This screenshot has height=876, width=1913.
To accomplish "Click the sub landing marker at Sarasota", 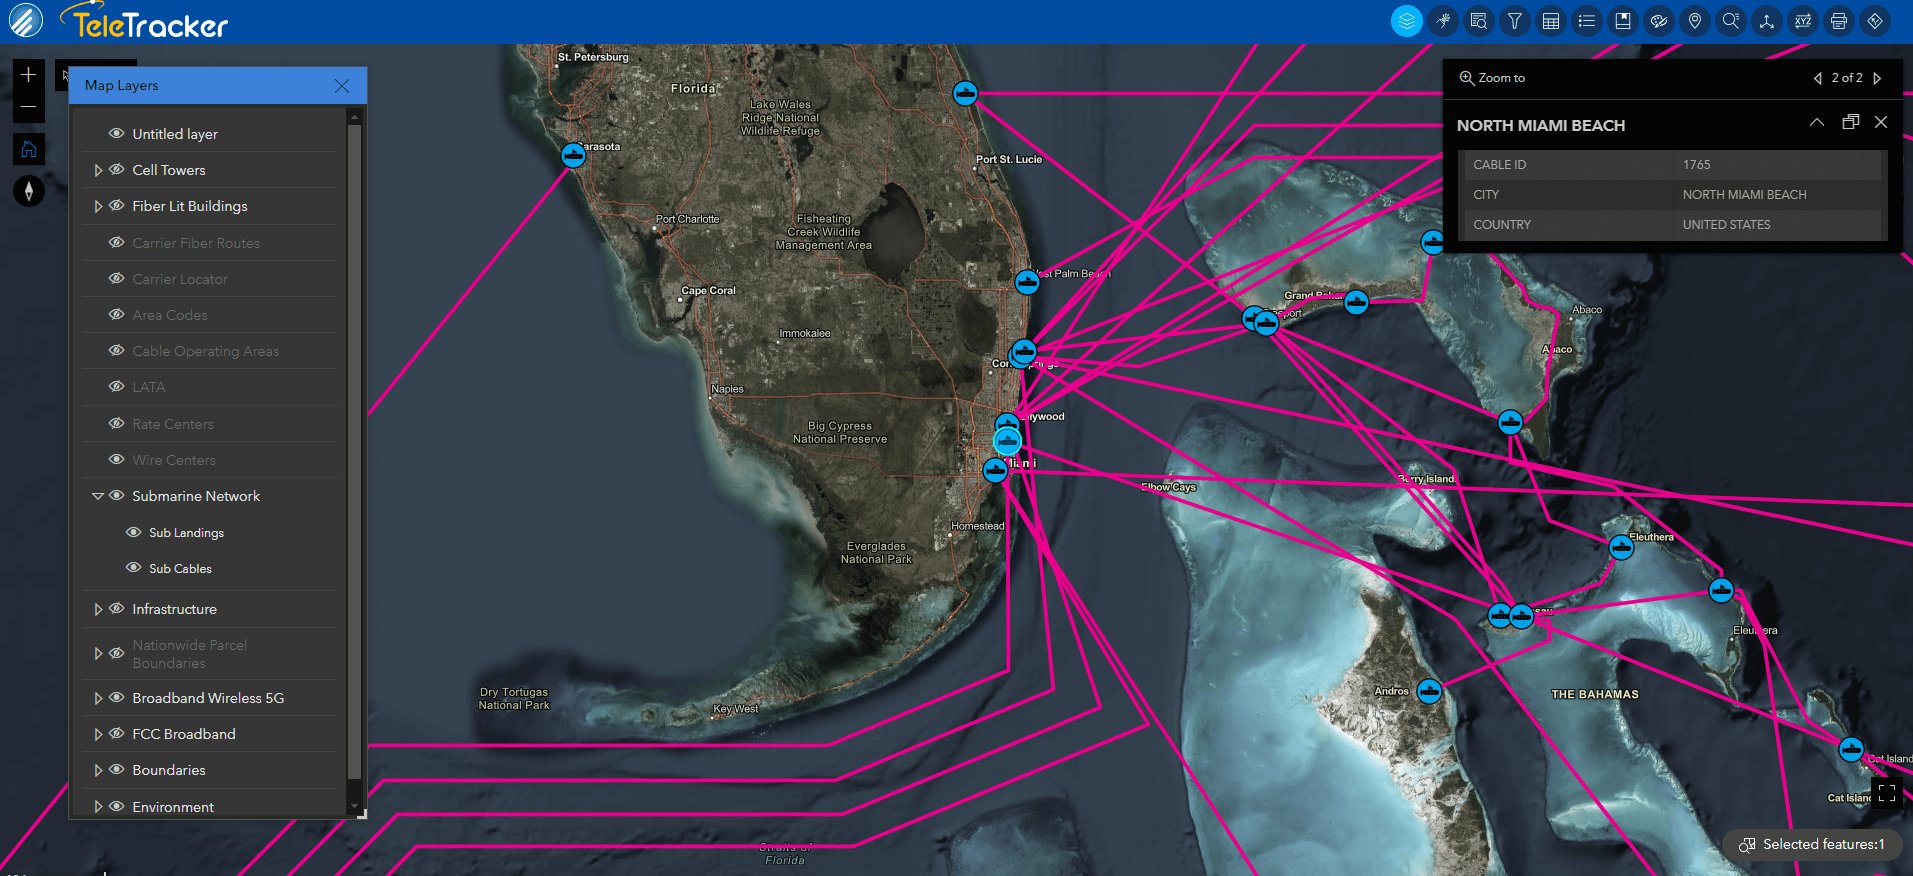I will click(x=573, y=156).
